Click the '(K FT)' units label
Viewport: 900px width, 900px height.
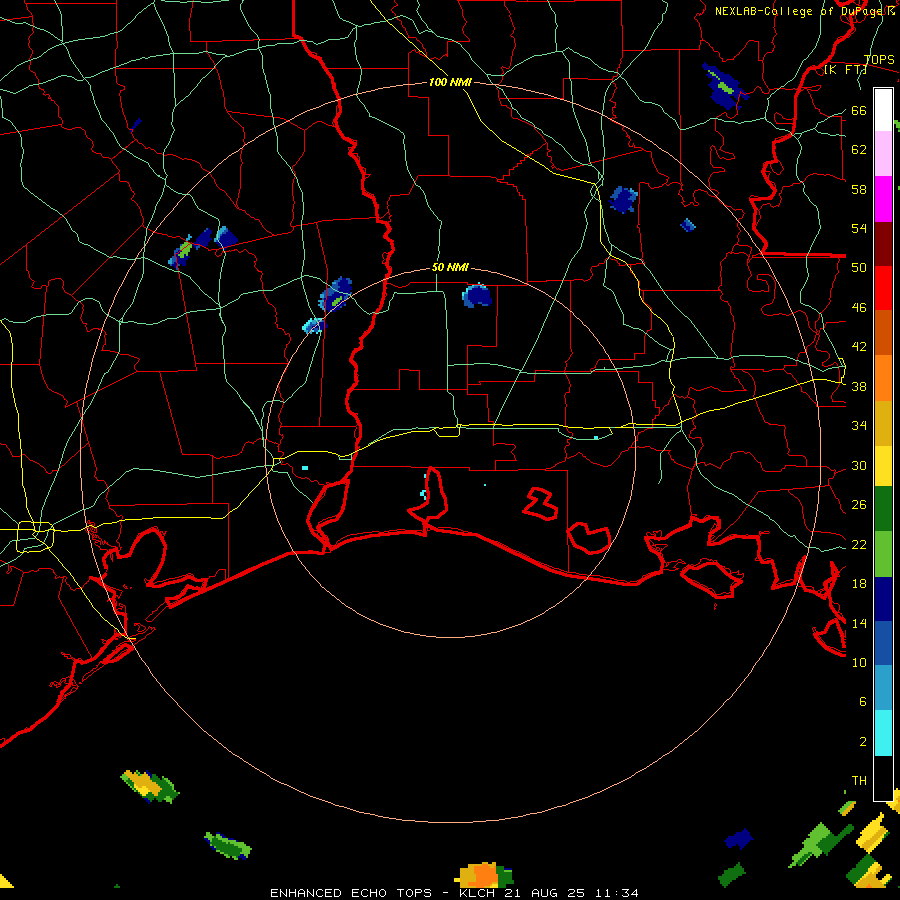[x=845, y=70]
